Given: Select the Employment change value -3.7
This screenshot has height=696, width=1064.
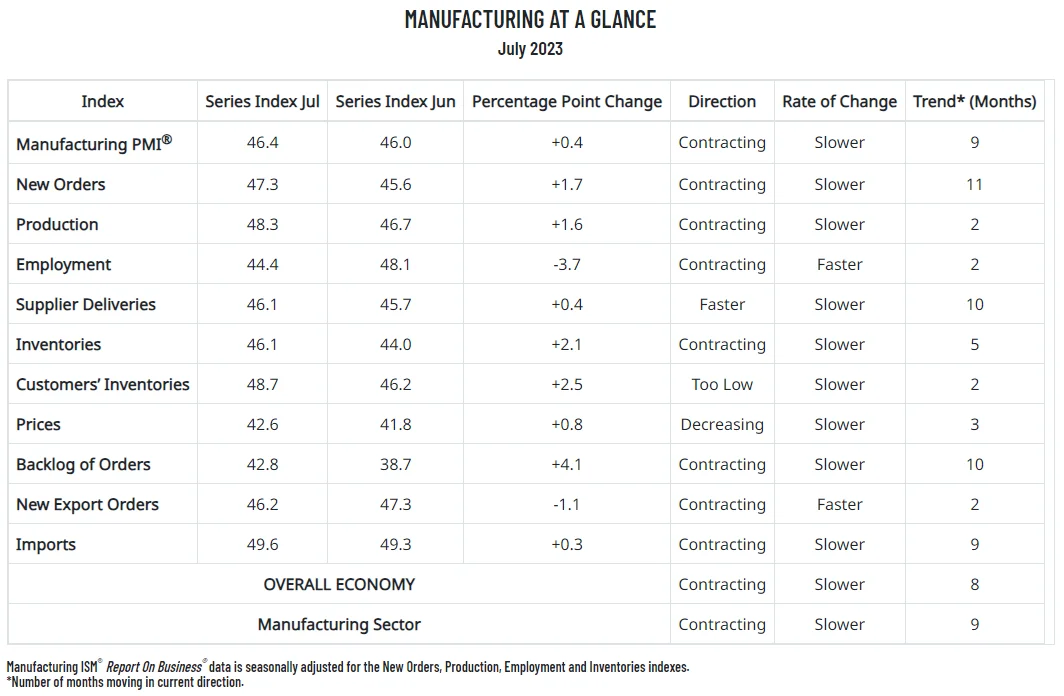Looking at the screenshot, I should (567, 265).
